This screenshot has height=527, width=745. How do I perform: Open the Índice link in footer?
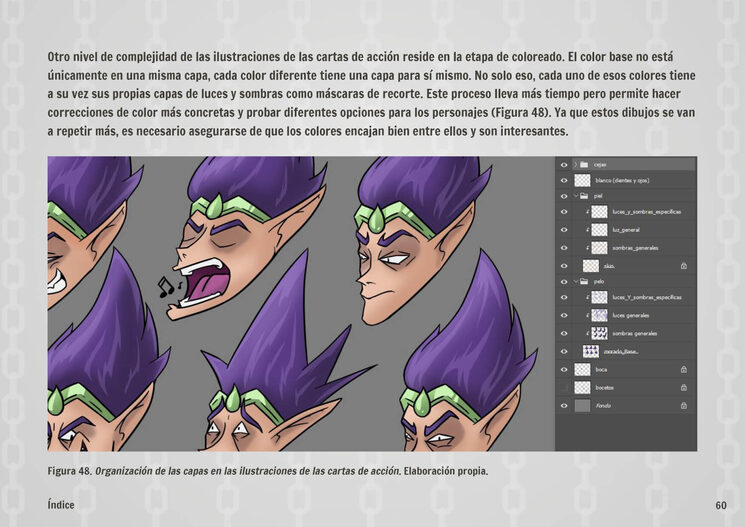click(60, 505)
